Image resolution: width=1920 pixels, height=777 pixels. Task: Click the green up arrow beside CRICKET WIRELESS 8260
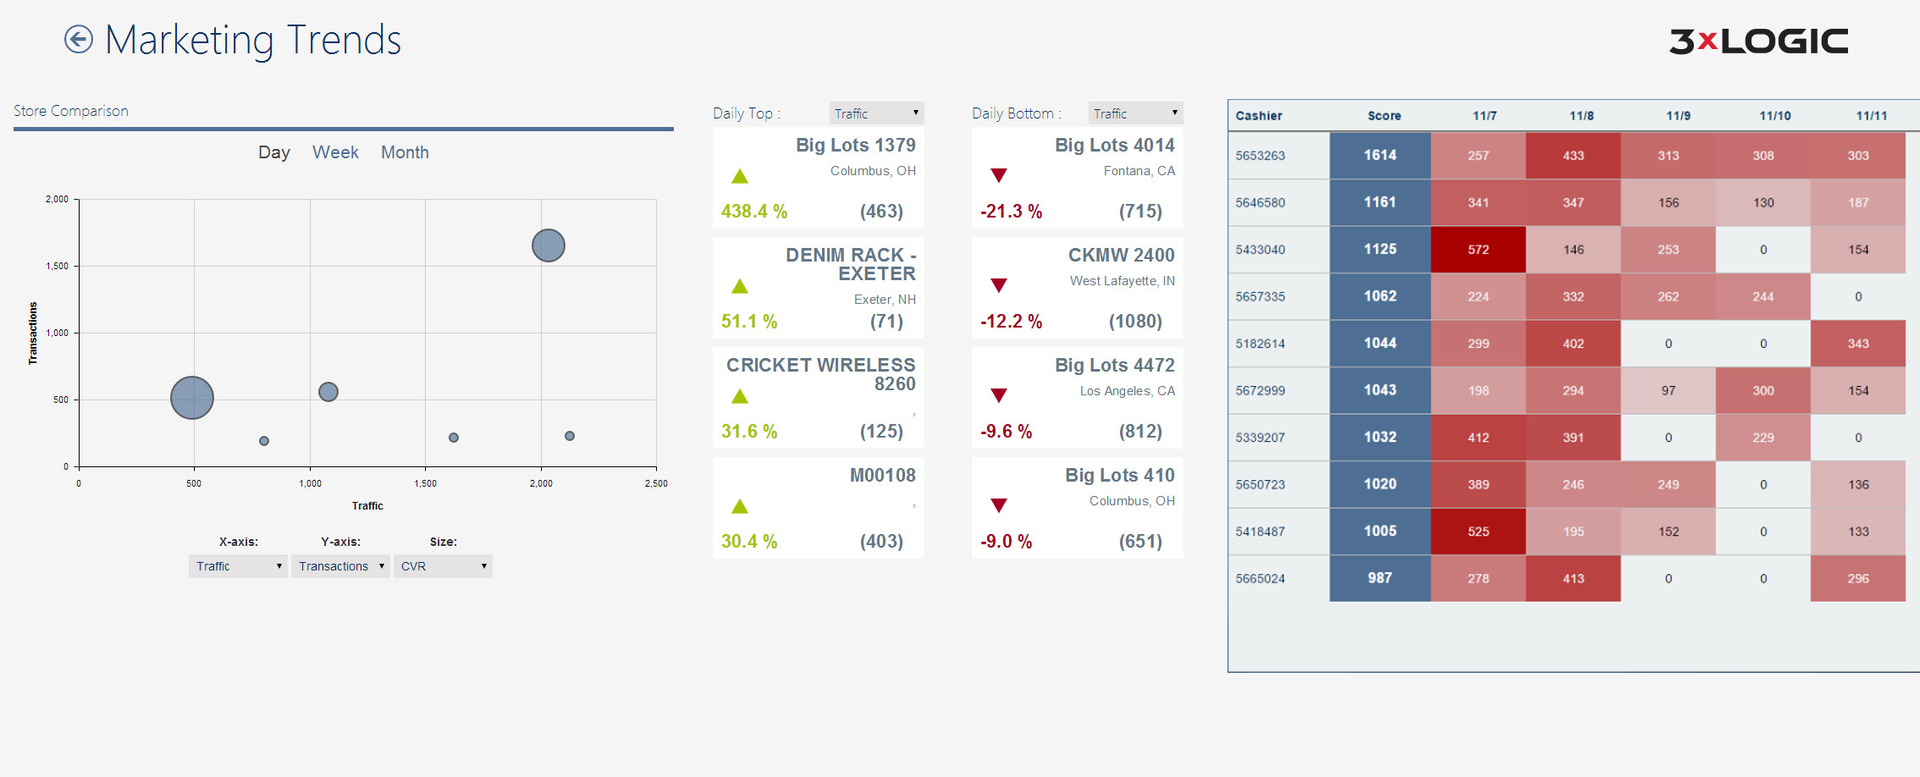(x=739, y=396)
